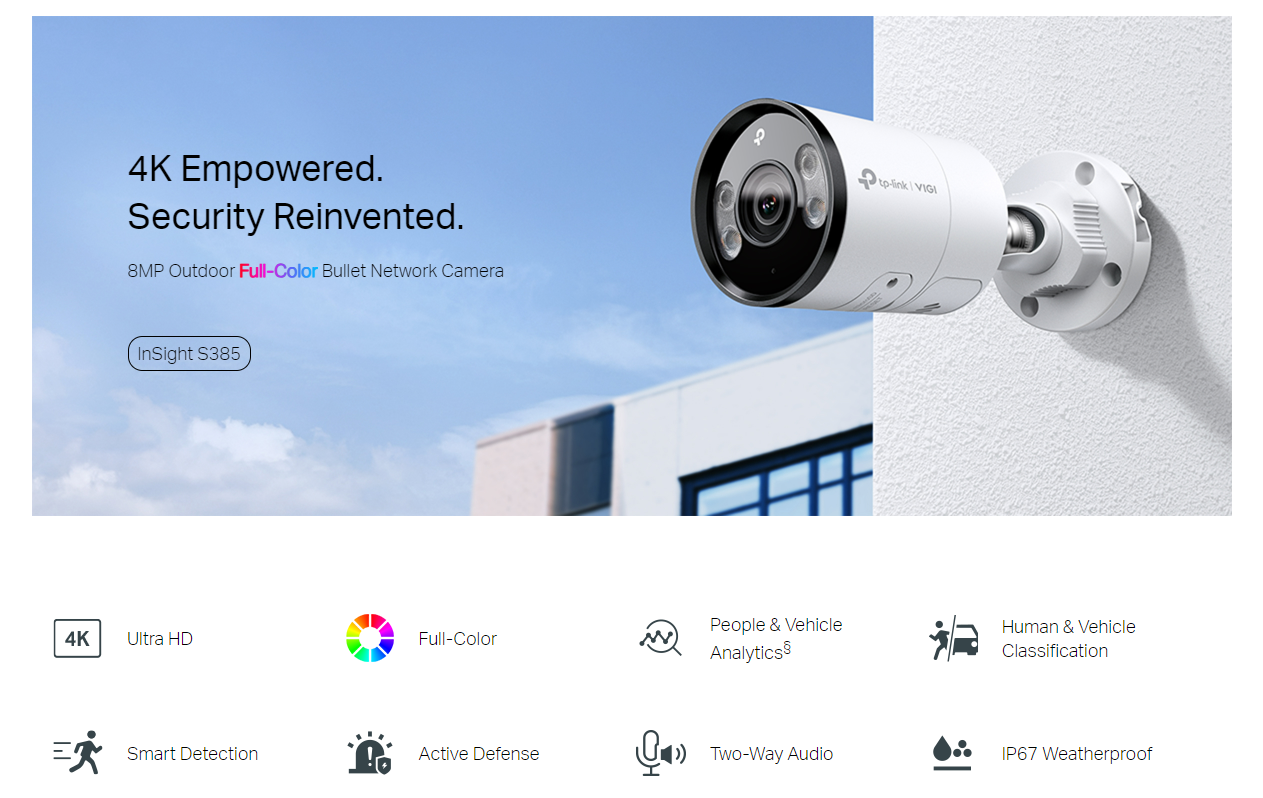1263x798 pixels.
Task: Click the People & Vehicle Analytics label
Action: 776,638
